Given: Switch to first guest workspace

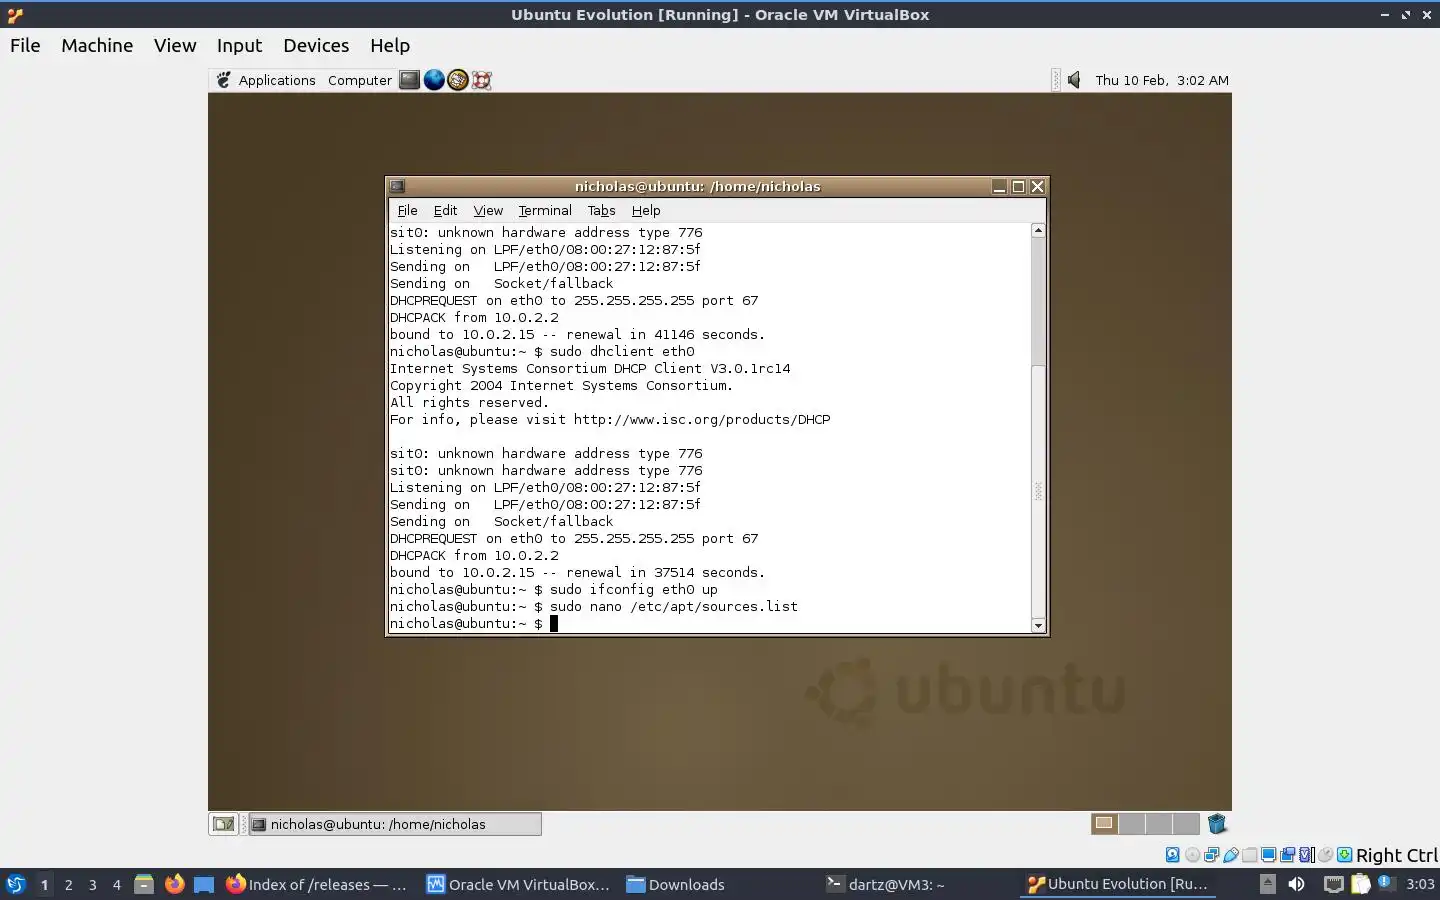Looking at the screenshot, I should (x=1104, y=824).
